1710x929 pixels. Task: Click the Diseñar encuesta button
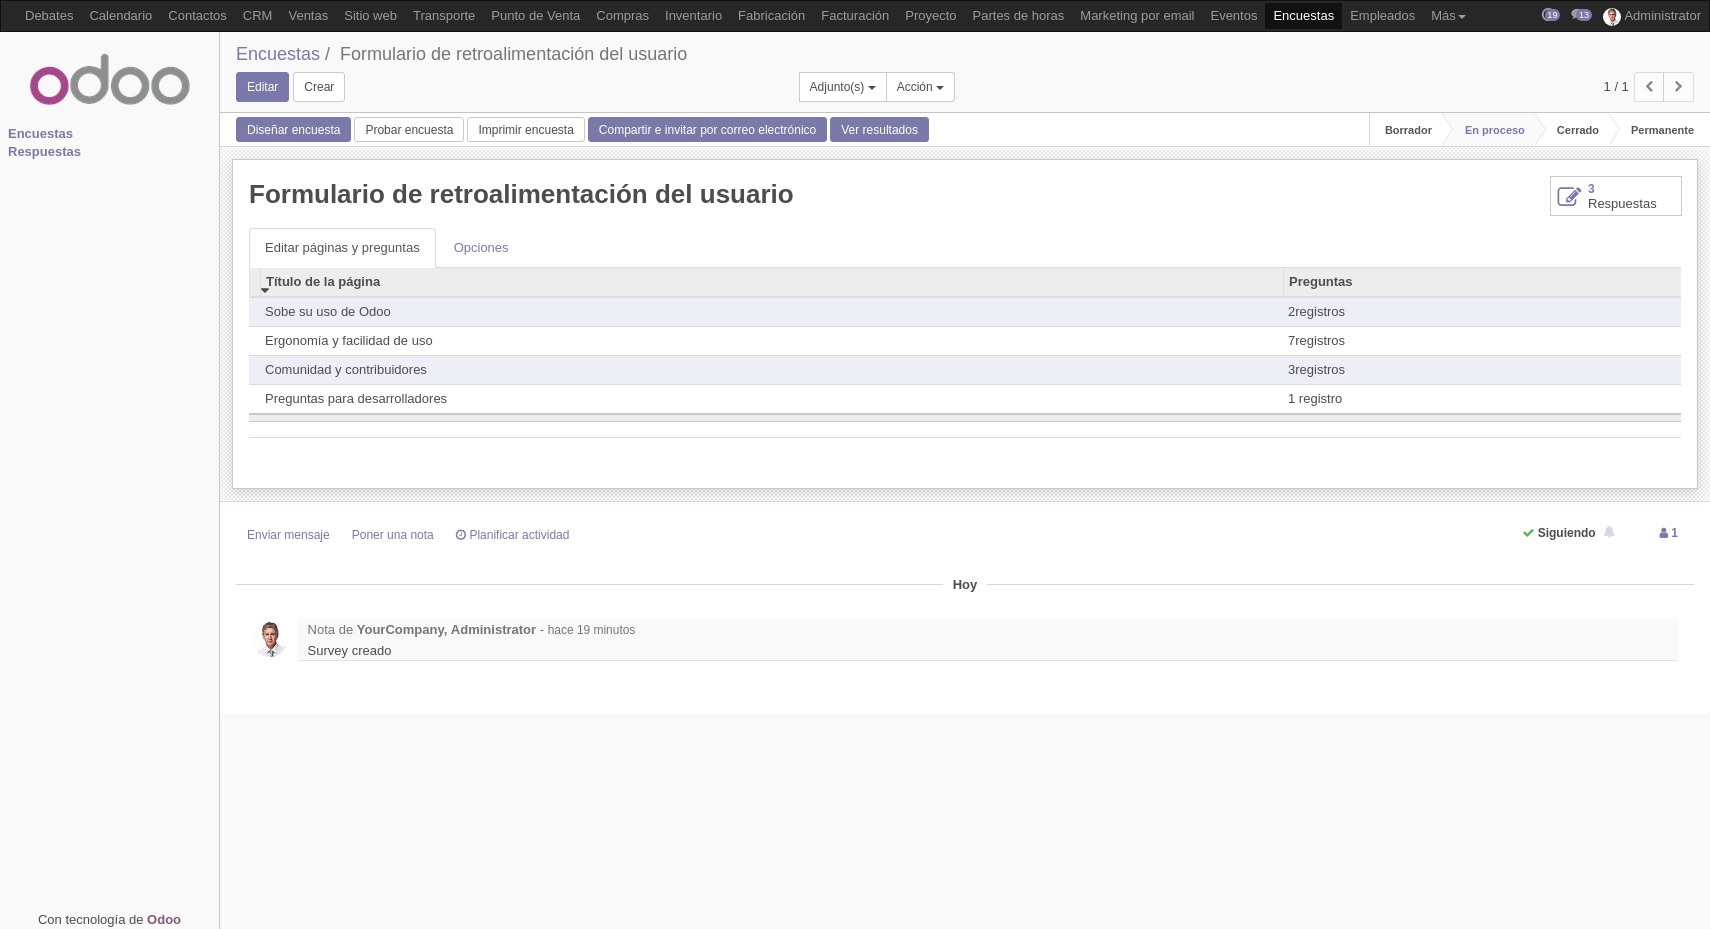click(293, 130)
